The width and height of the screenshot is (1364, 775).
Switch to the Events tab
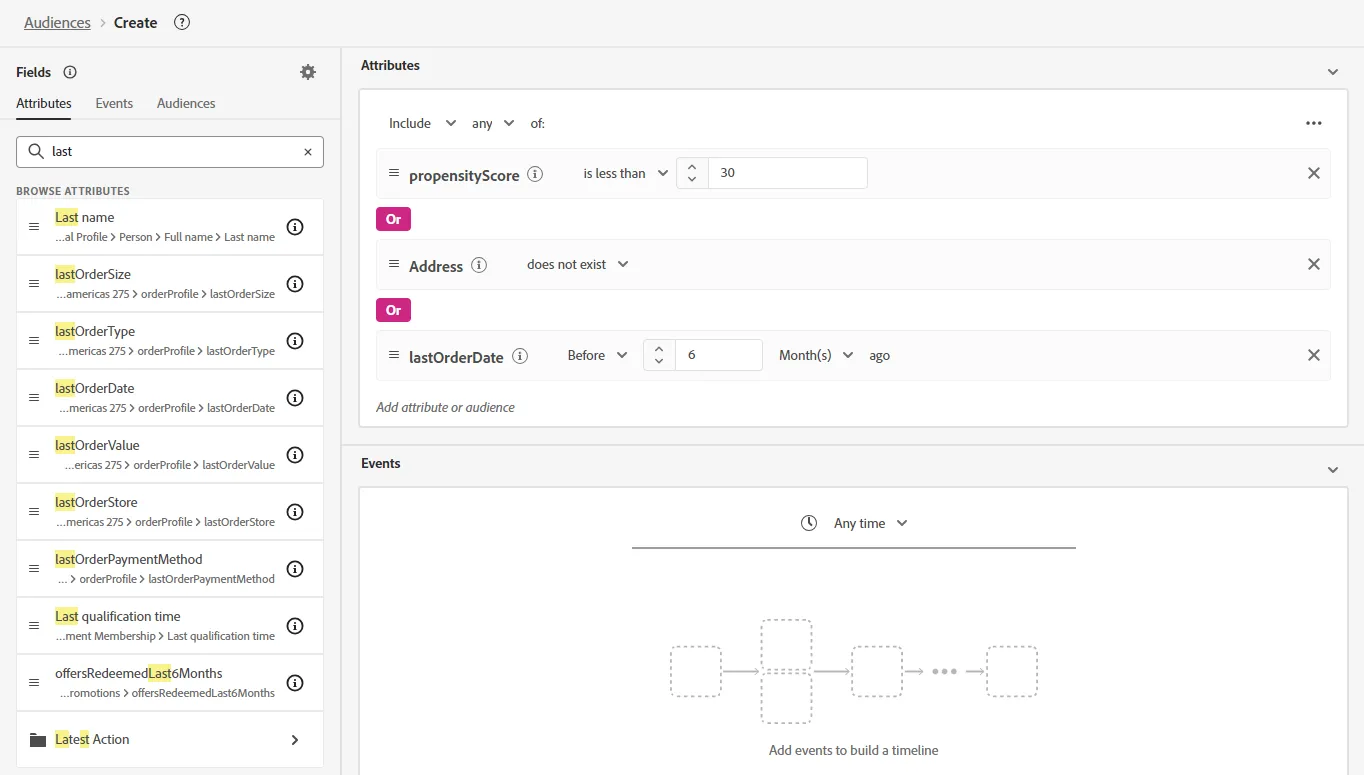coord(114,103)
